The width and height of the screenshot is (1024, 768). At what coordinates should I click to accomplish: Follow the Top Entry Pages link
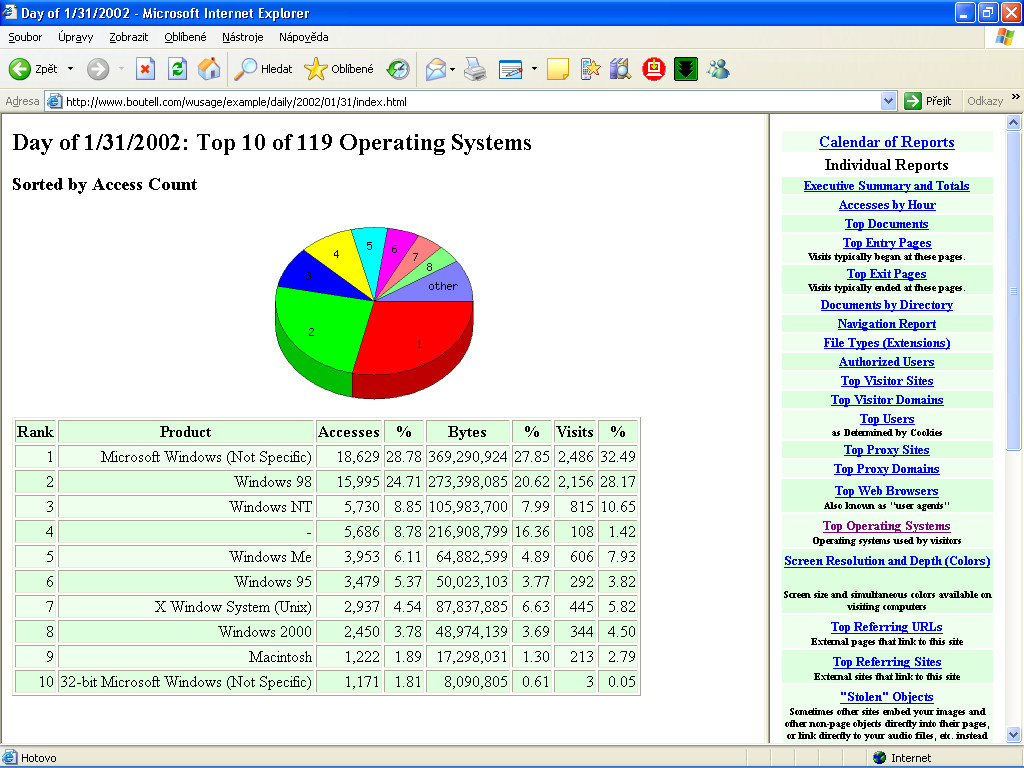(x=887, y=242)
